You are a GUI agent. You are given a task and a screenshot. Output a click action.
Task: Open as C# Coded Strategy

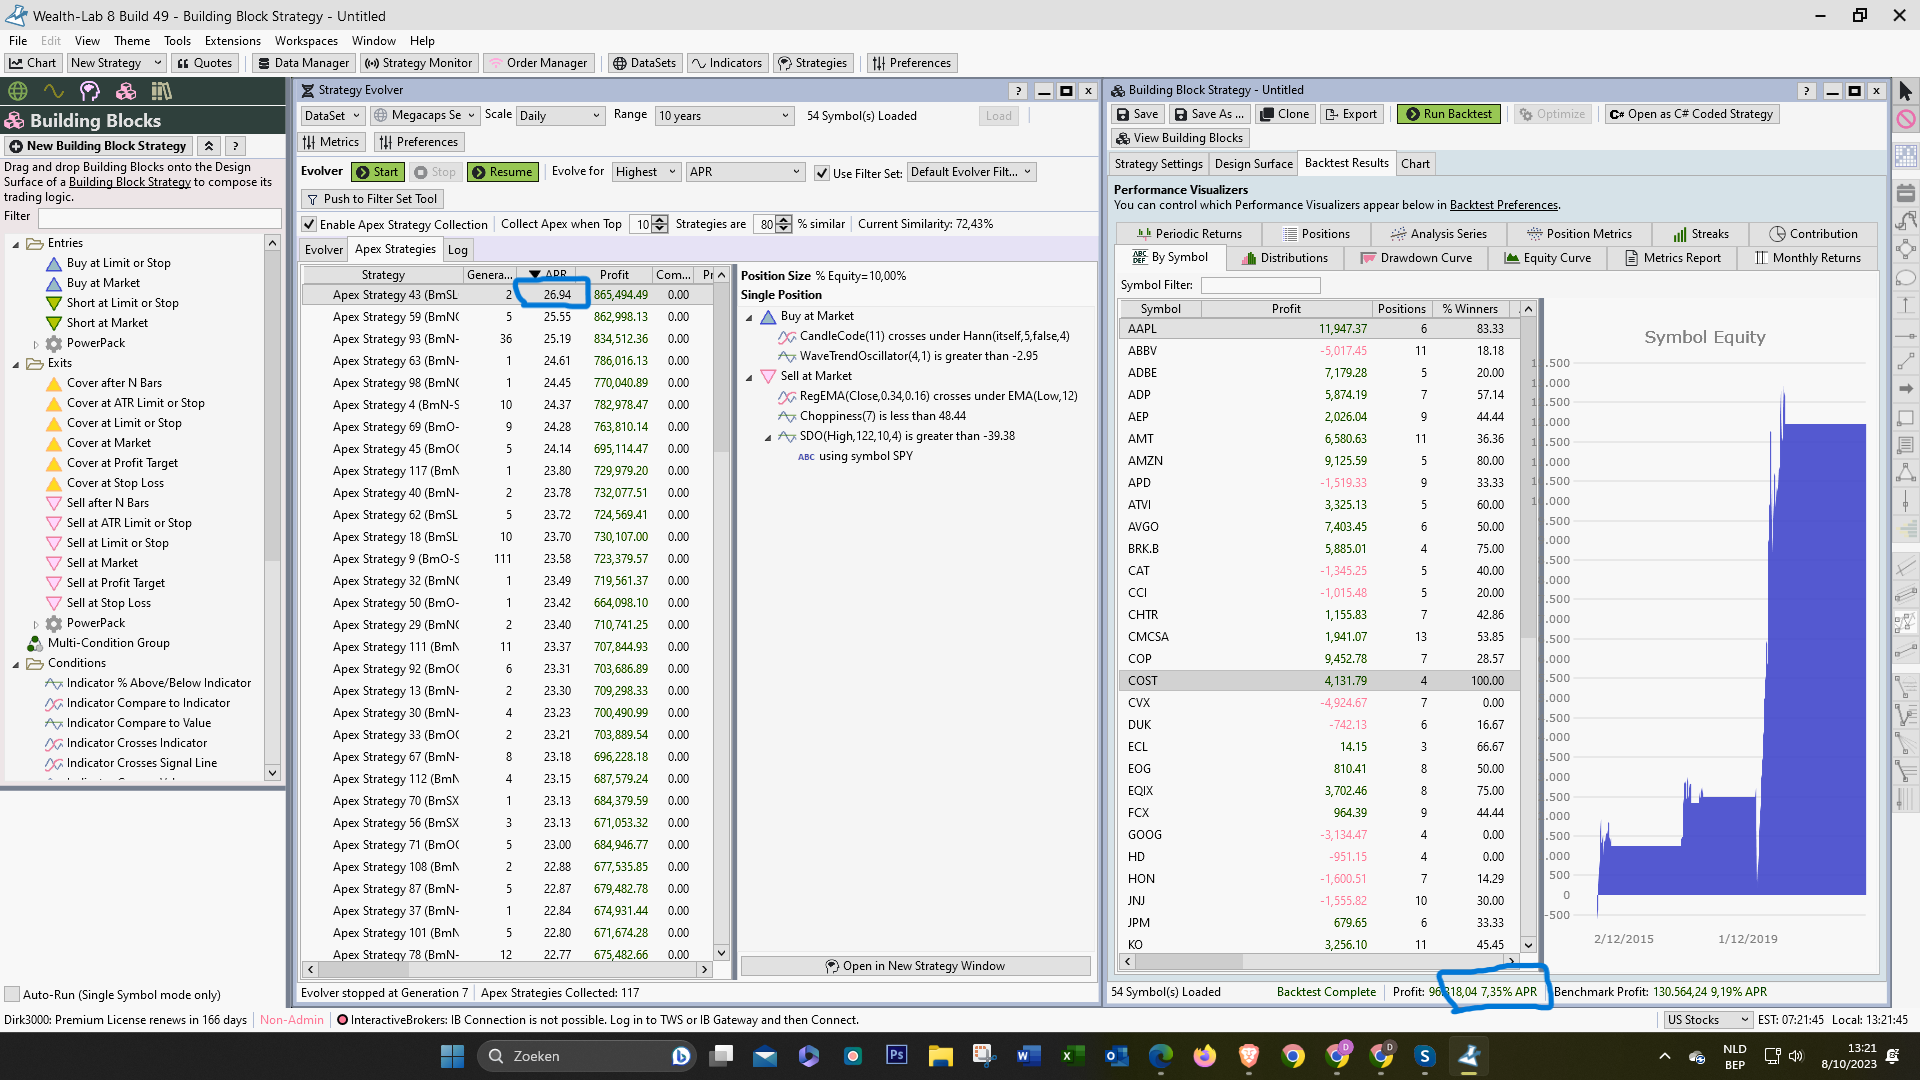click(1691, 114)
